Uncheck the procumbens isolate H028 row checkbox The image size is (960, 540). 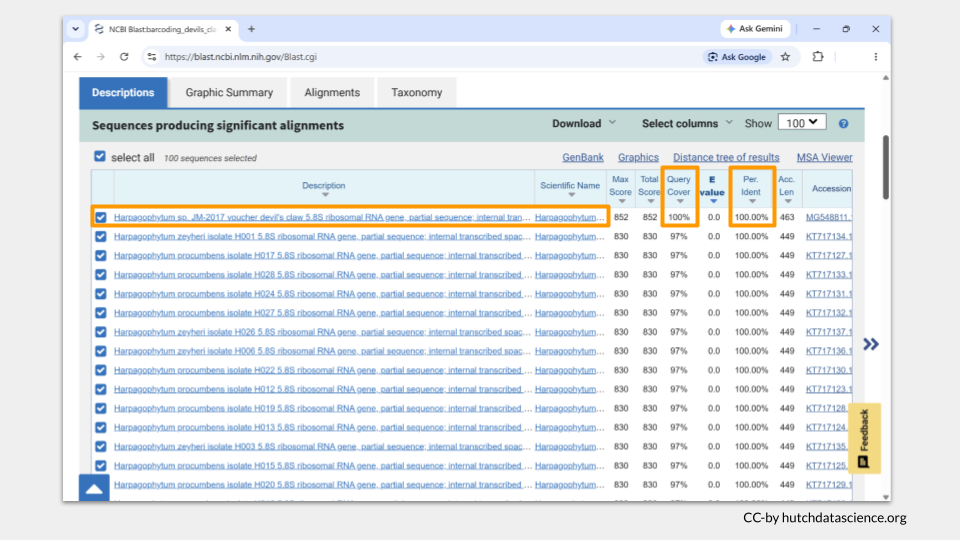pyautogui.click(x=101, y=275)
